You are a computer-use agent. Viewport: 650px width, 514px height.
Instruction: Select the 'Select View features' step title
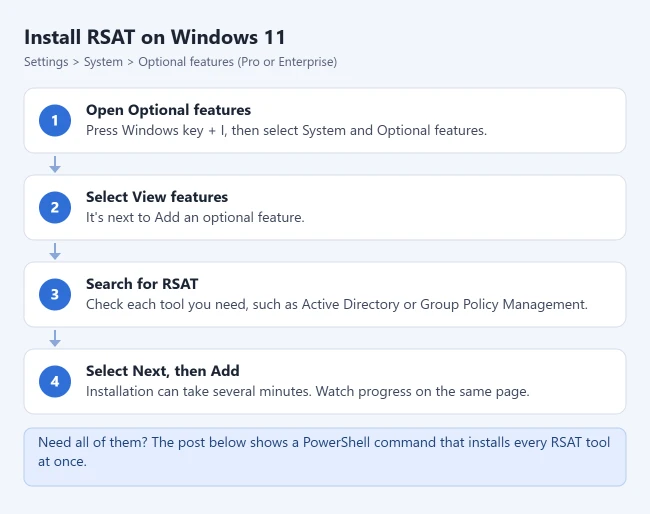click(x=157, y=197)
